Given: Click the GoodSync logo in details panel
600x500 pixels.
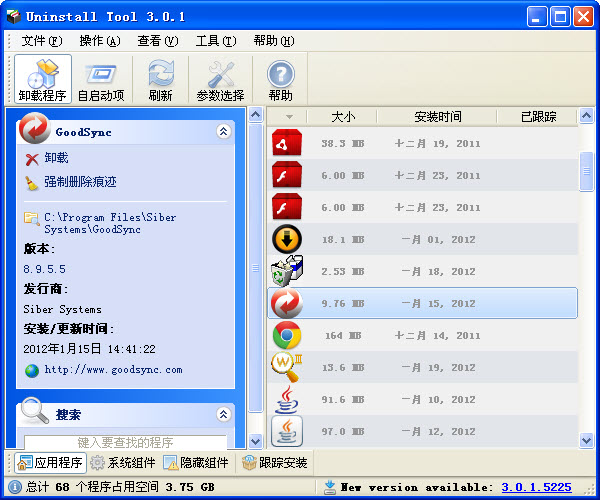Looking at the screenshot, I should (x=34, y=128).
